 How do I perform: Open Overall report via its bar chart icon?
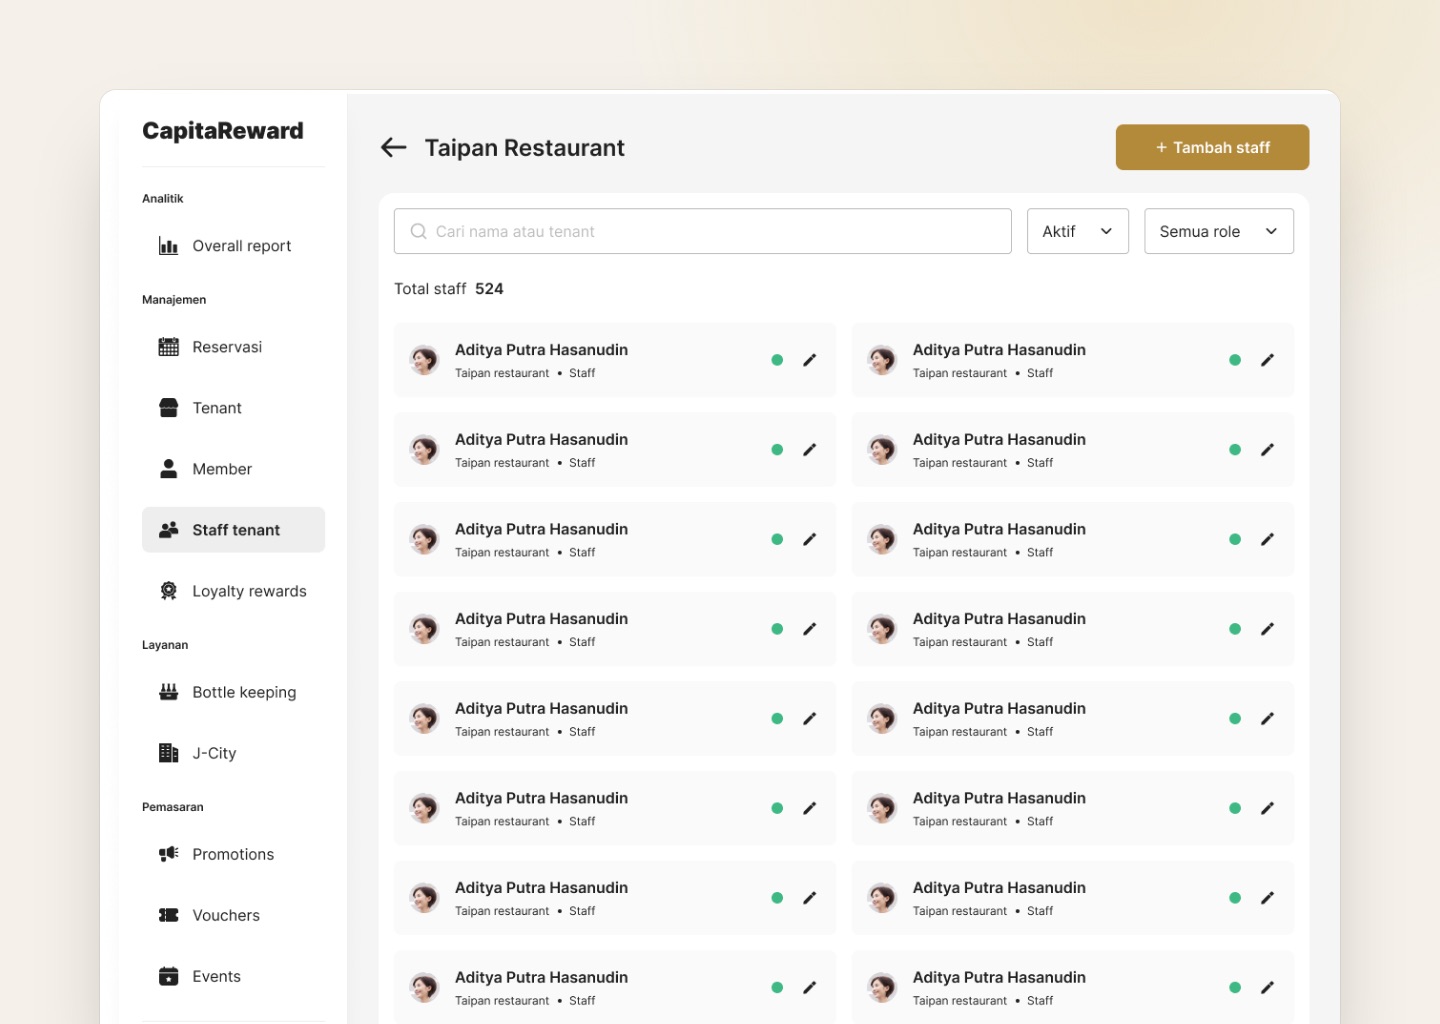coord(168,246)
